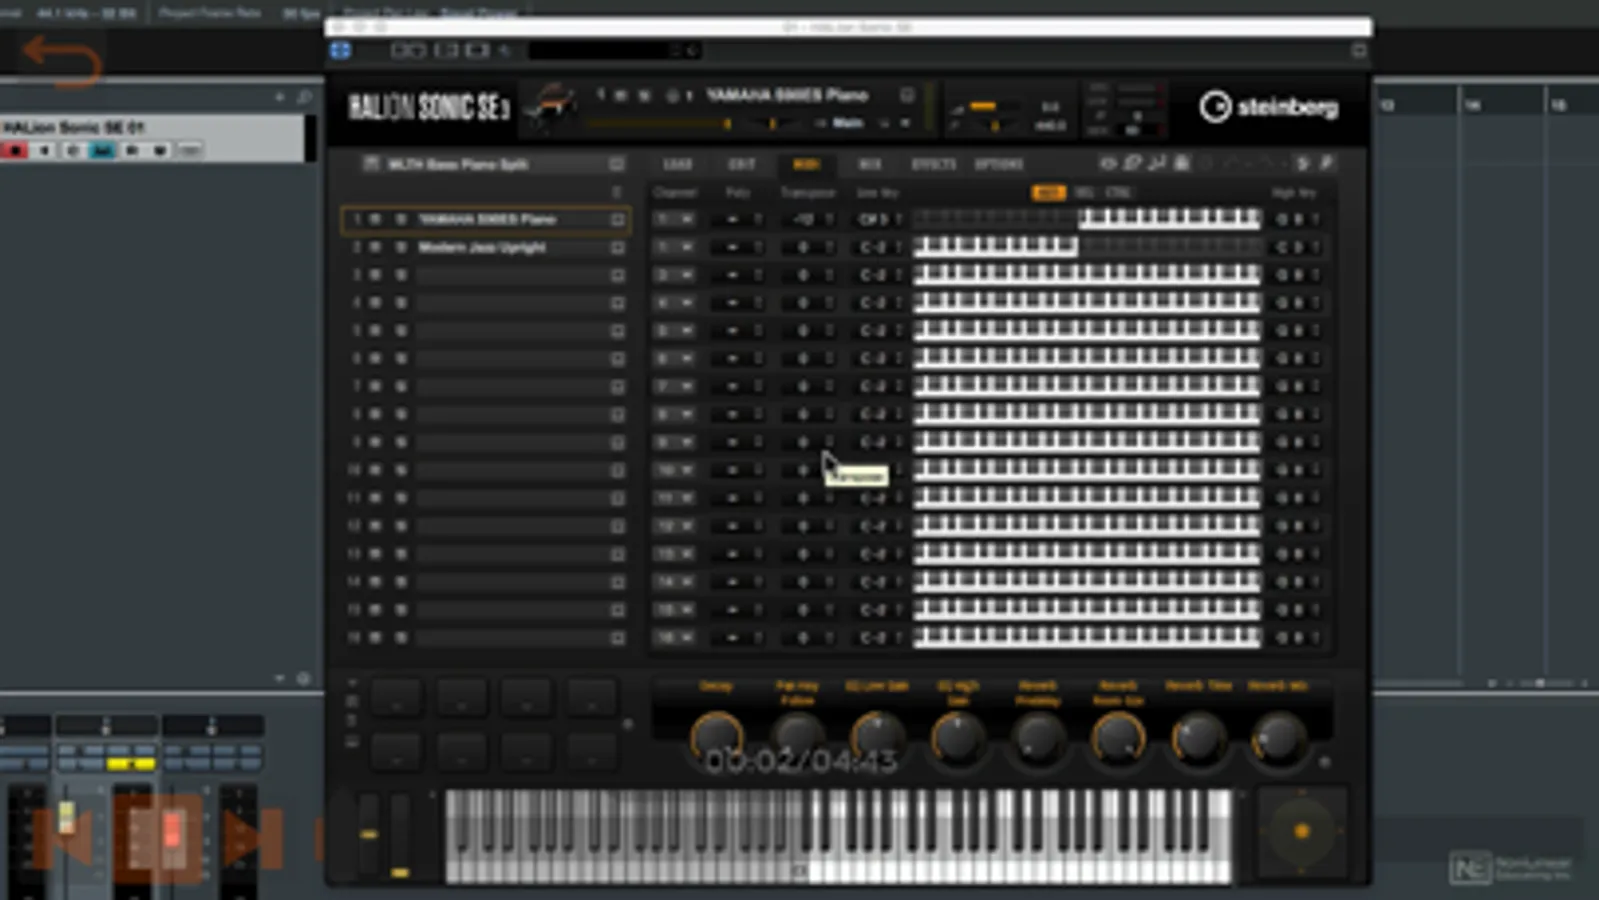
Task: Select the MIDI tab
Action: click(806, 164)
